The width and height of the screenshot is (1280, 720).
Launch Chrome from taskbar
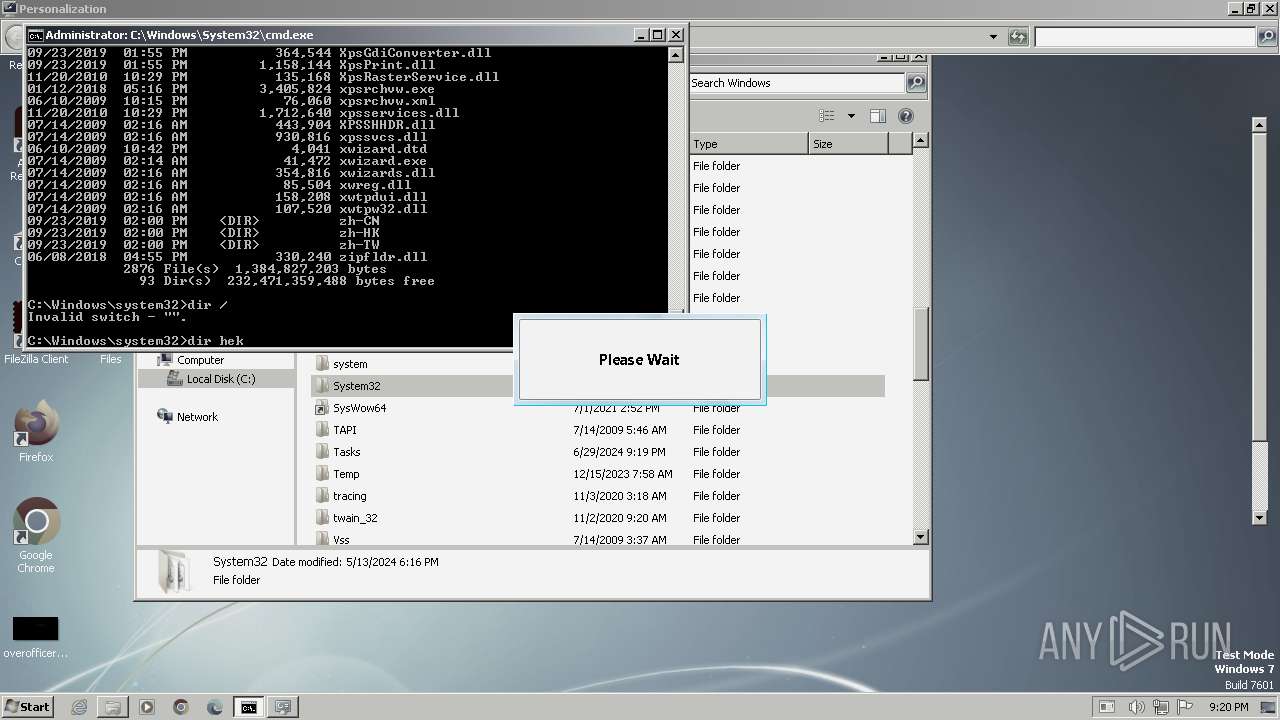pos(181,707)
